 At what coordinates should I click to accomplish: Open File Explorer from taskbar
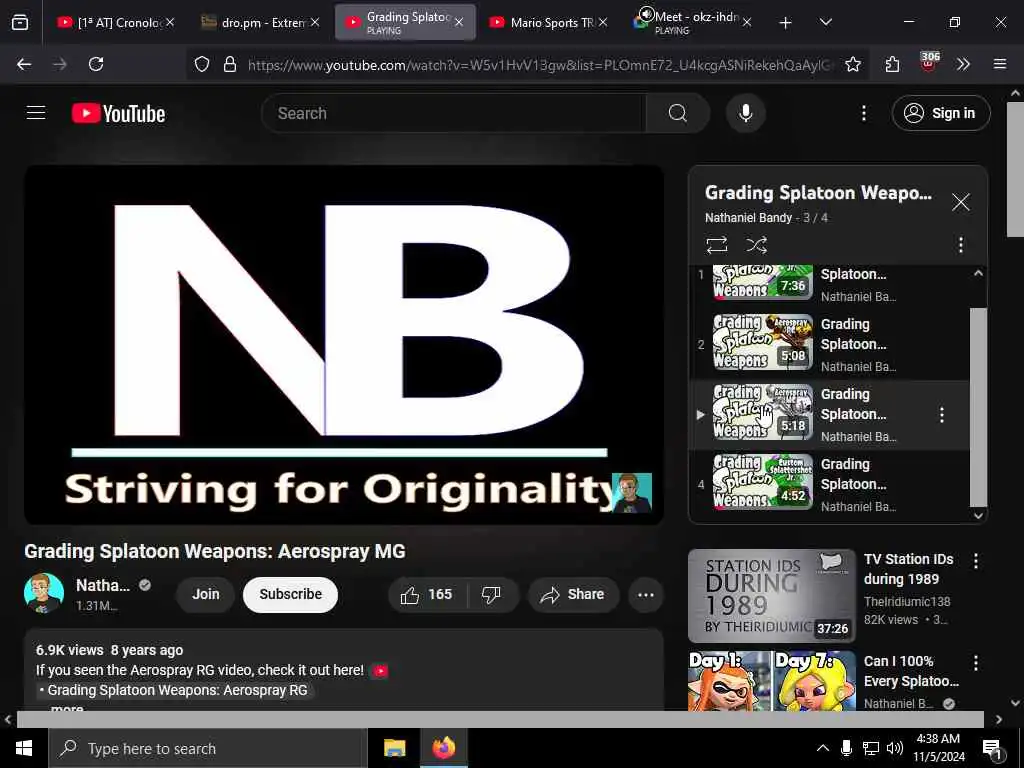pos(394,748)
